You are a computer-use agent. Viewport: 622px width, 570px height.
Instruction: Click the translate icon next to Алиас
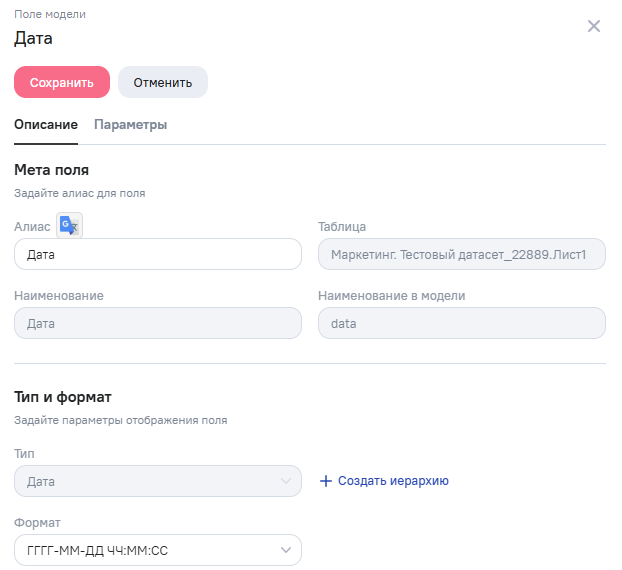[69, 226]
